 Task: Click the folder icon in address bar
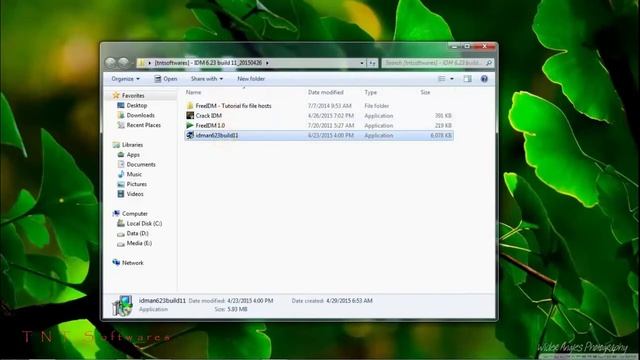pyautogui.click(x=141, y=63)
